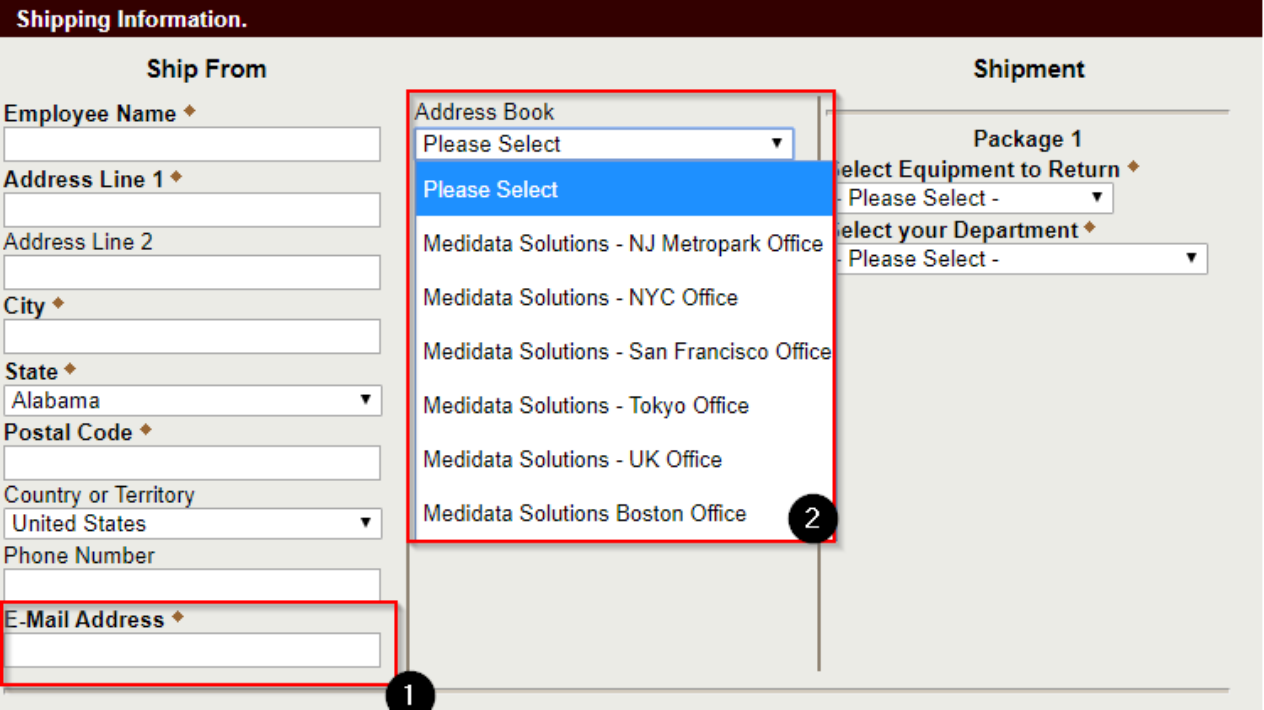Collapse the Address Book dropdown box
This screenshot has width=1264, height=710.
pos(604,144)
